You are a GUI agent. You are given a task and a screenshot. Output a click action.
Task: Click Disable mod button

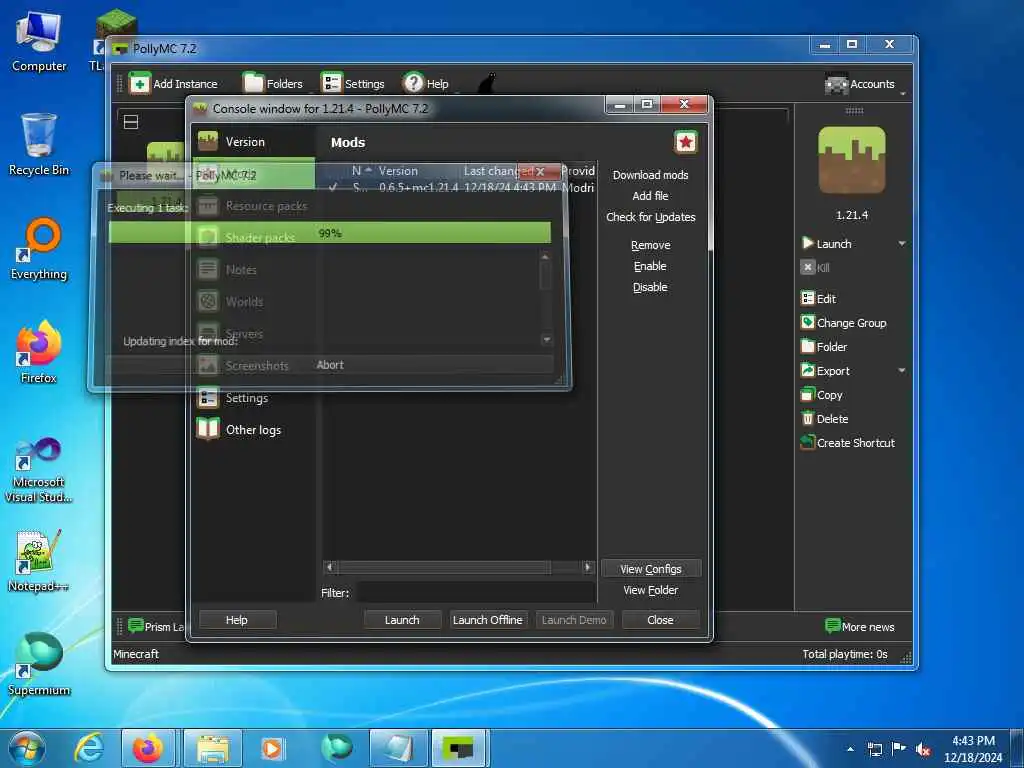(650, 287)
